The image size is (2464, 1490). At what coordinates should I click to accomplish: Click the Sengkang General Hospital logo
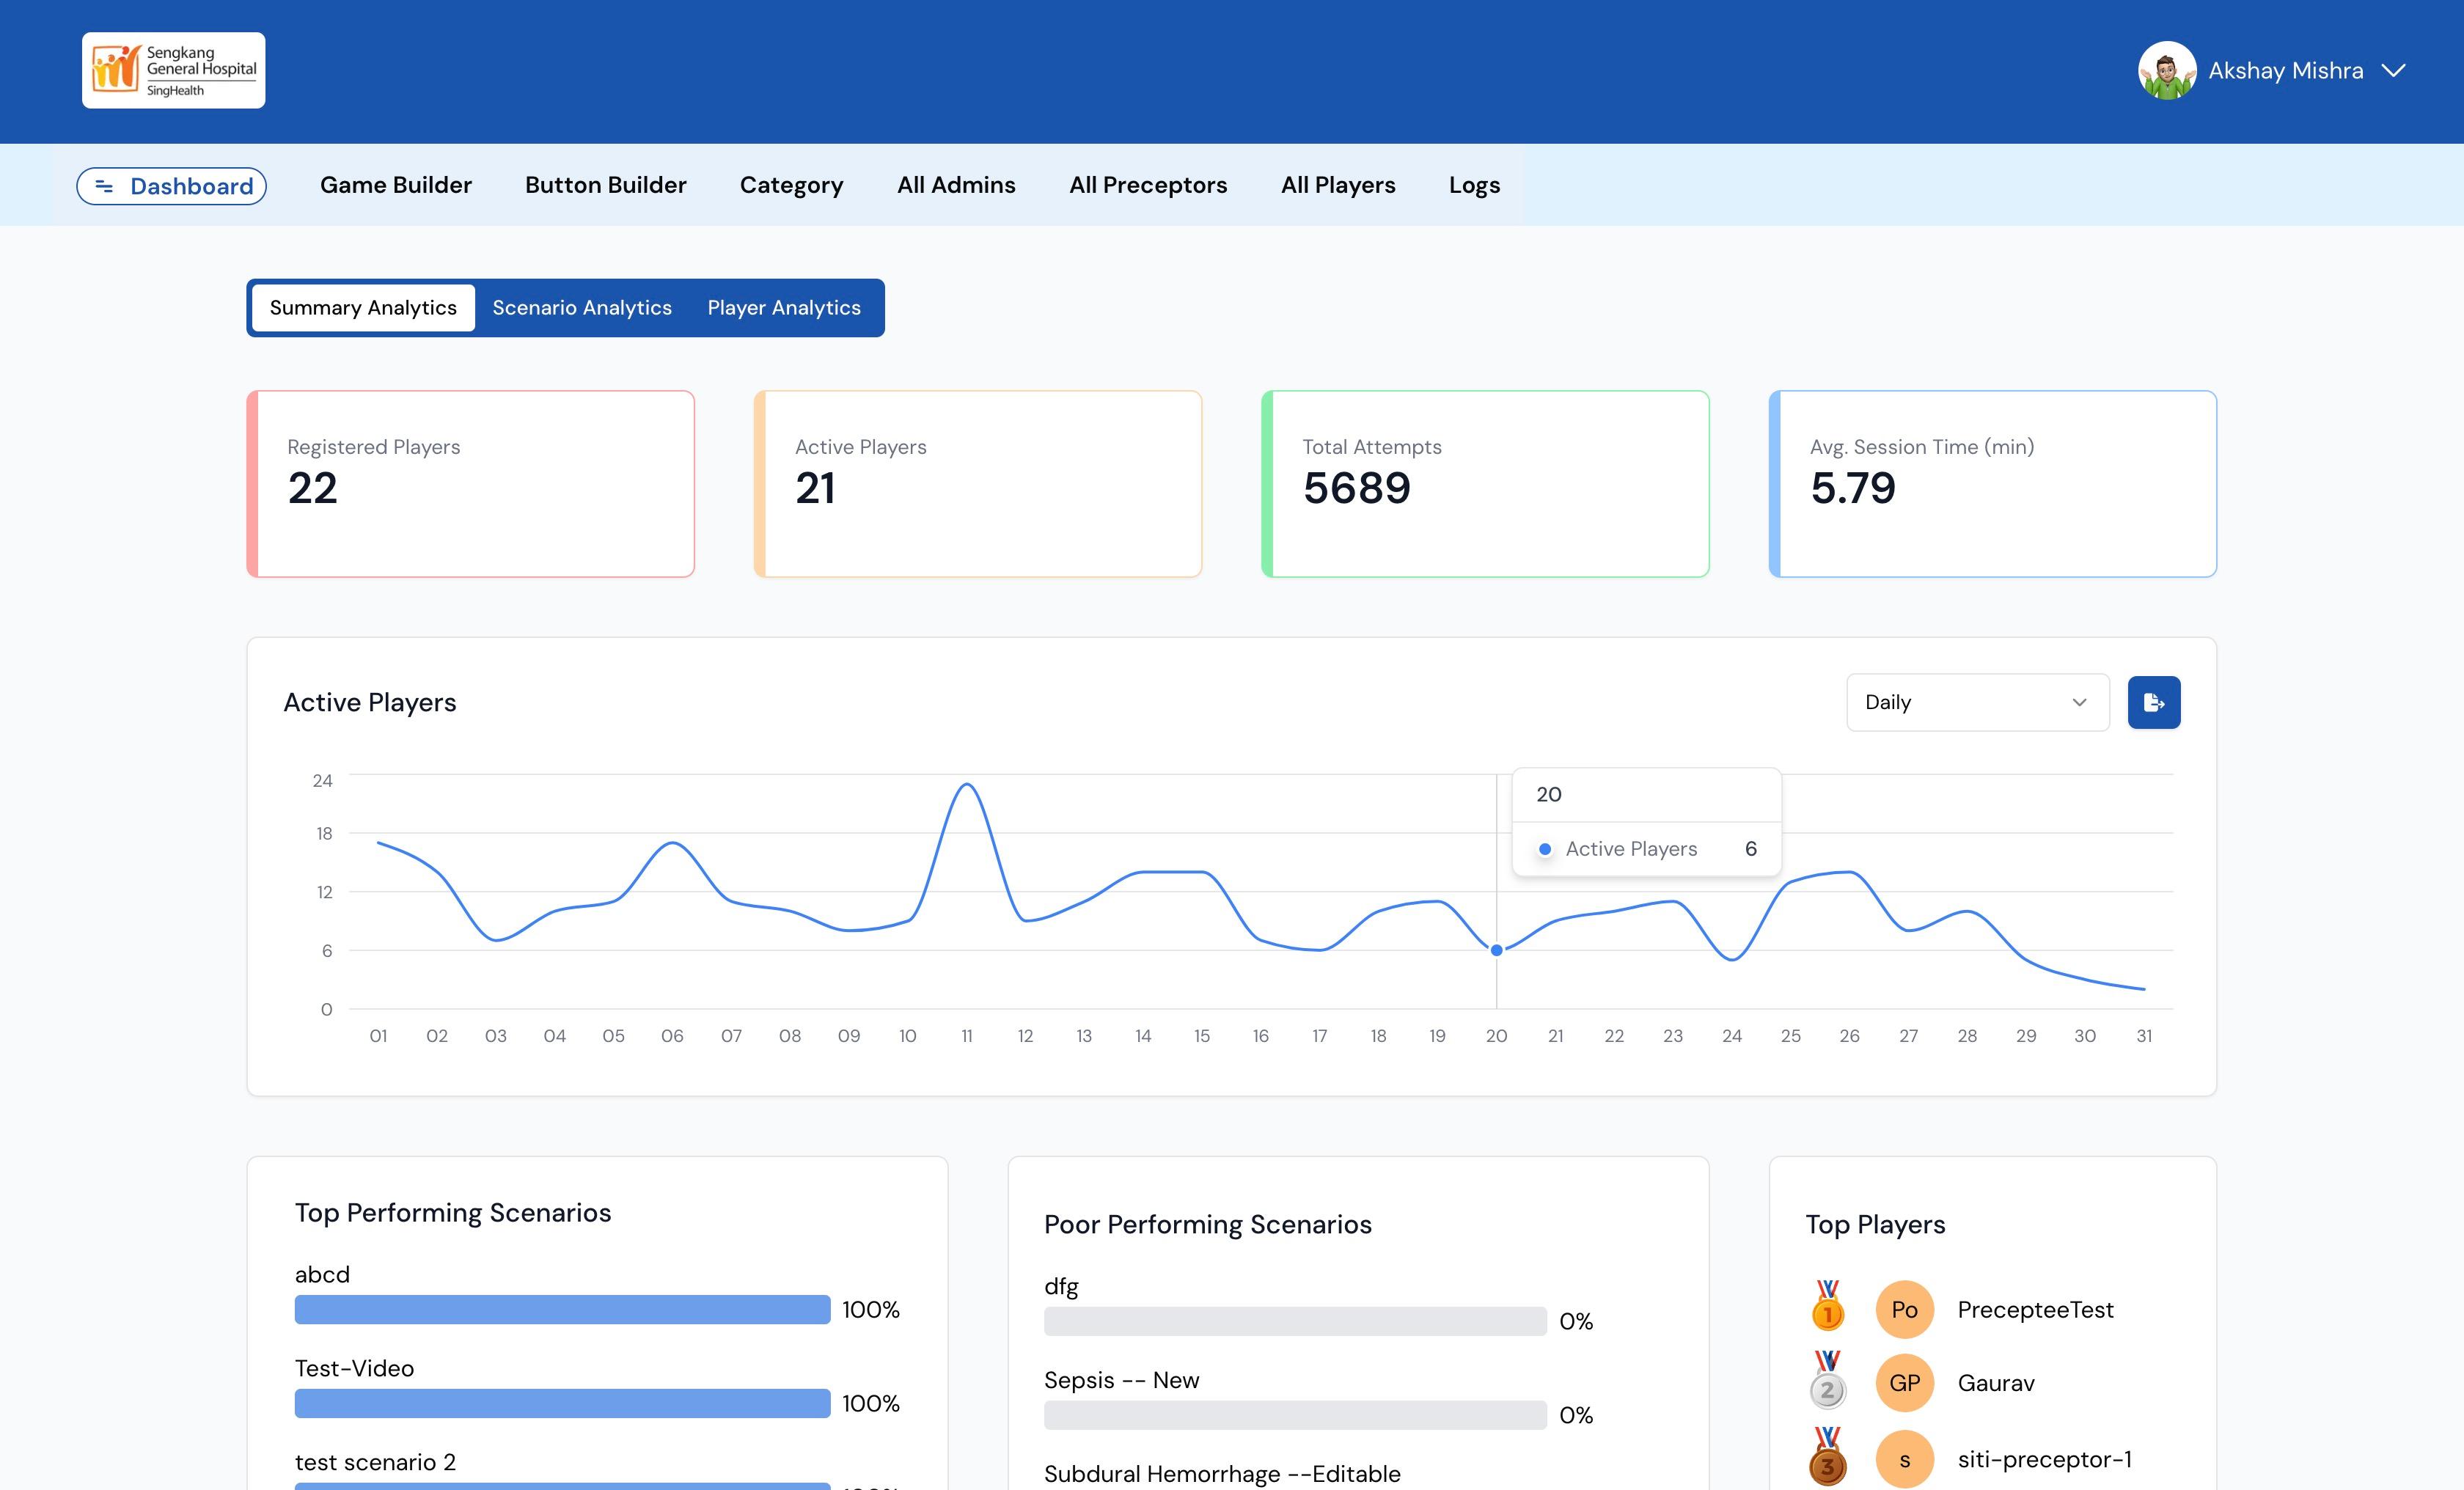[173, 70]
